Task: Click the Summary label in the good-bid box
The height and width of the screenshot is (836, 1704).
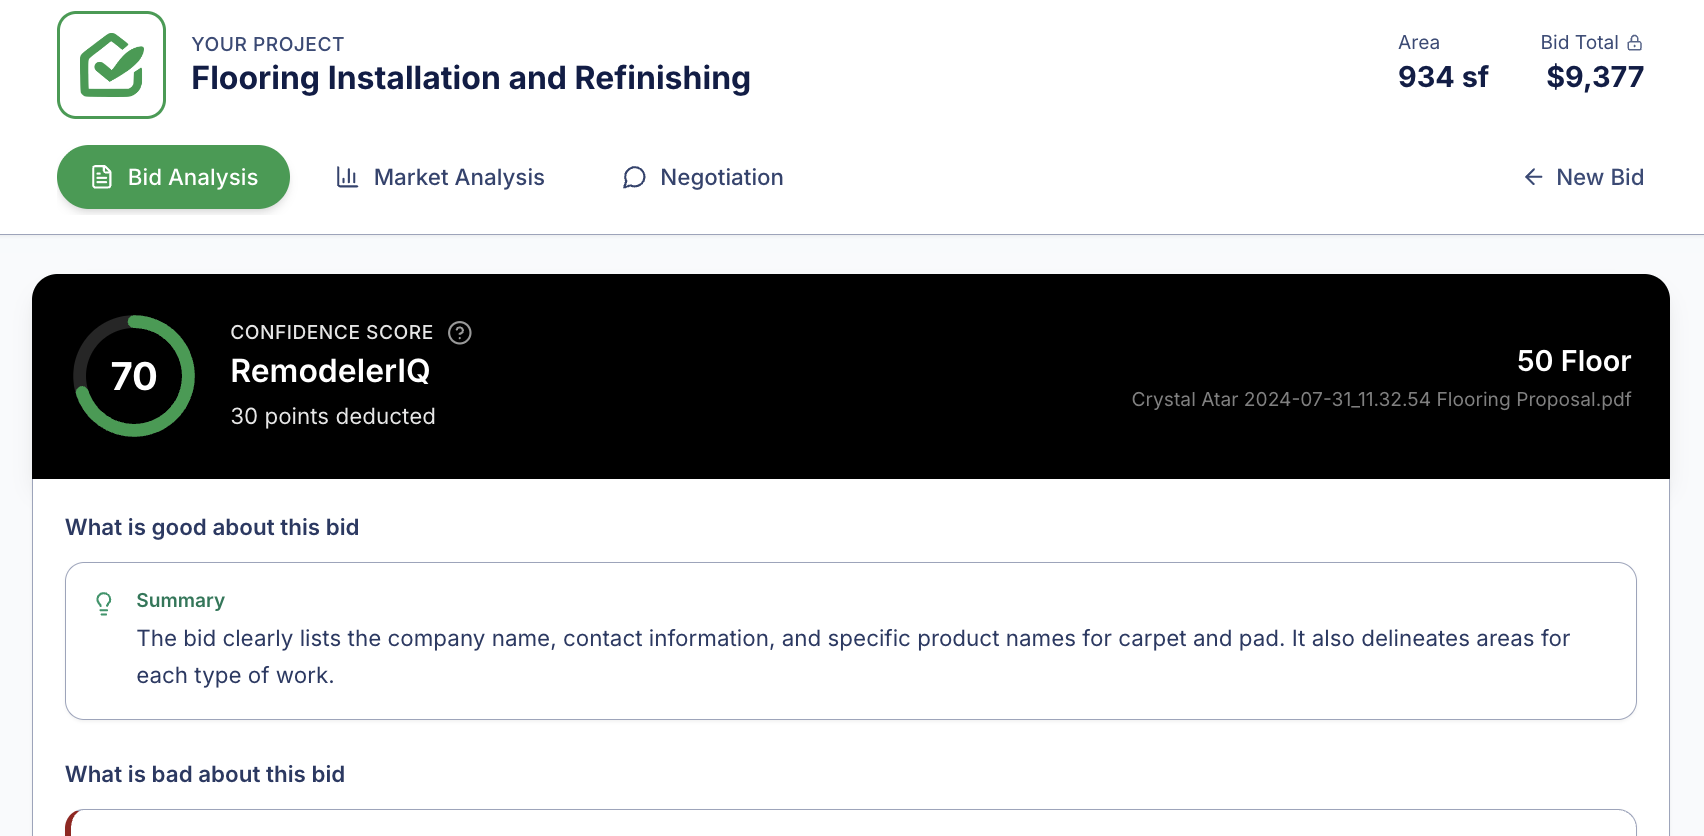Action: coord(181,600)
